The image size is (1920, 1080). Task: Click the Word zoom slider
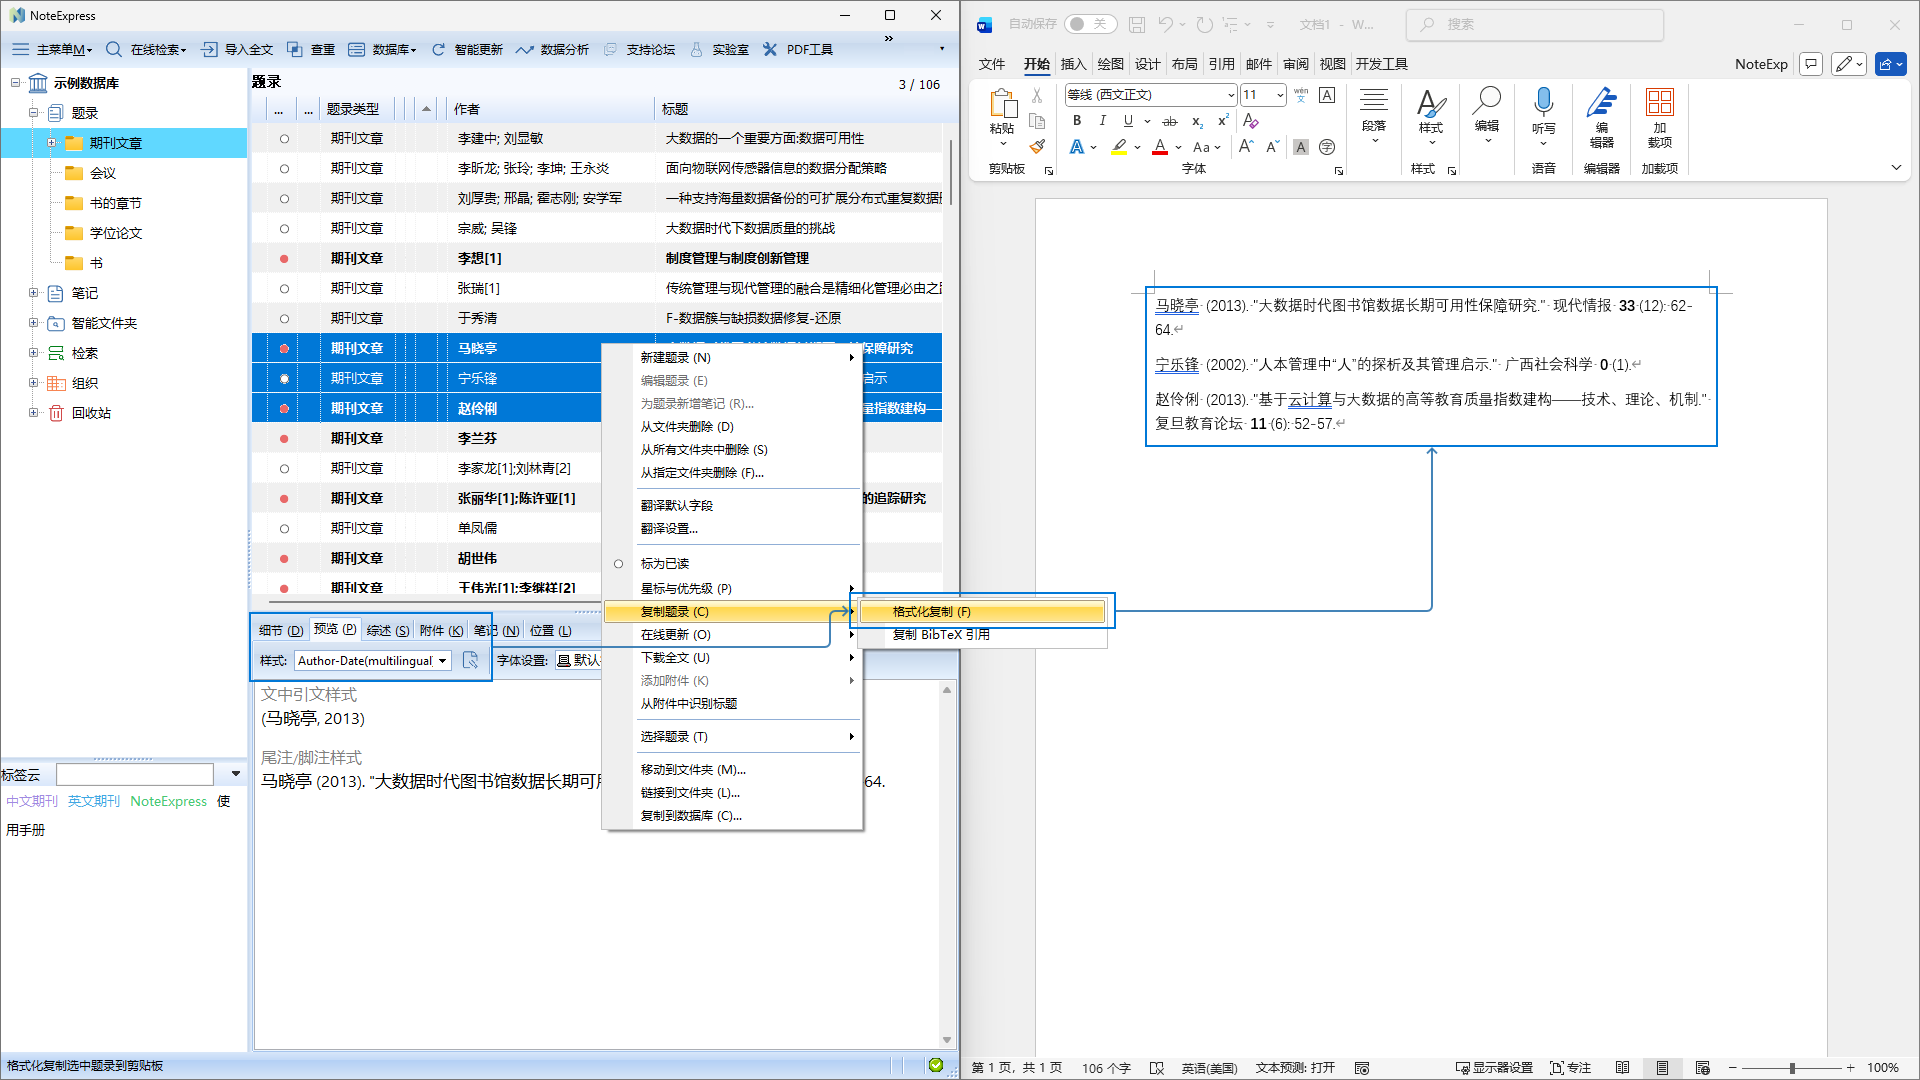pos(1792,1068)
